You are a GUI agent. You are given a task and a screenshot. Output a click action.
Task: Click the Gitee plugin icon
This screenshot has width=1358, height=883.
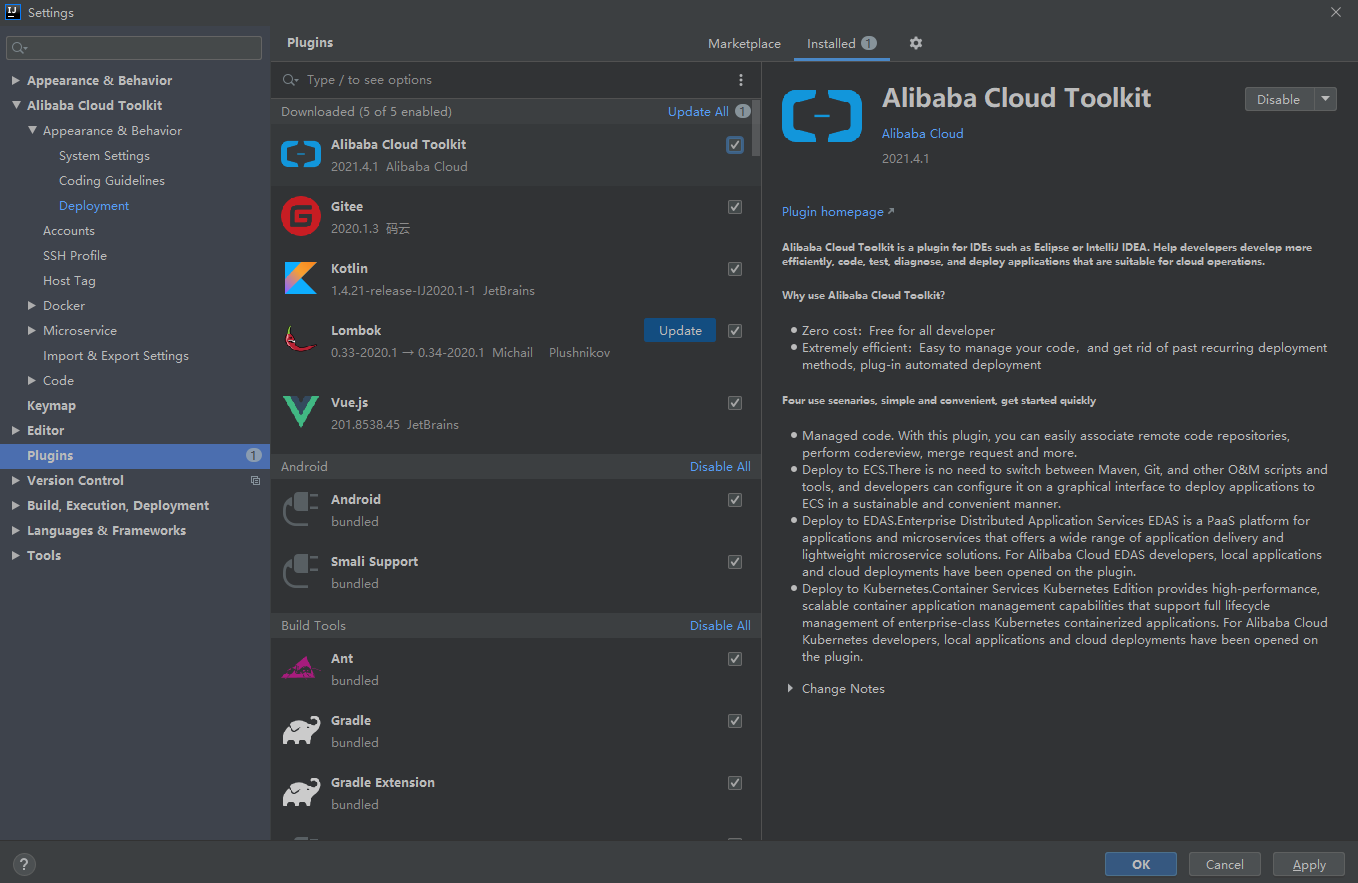point(301,216)
